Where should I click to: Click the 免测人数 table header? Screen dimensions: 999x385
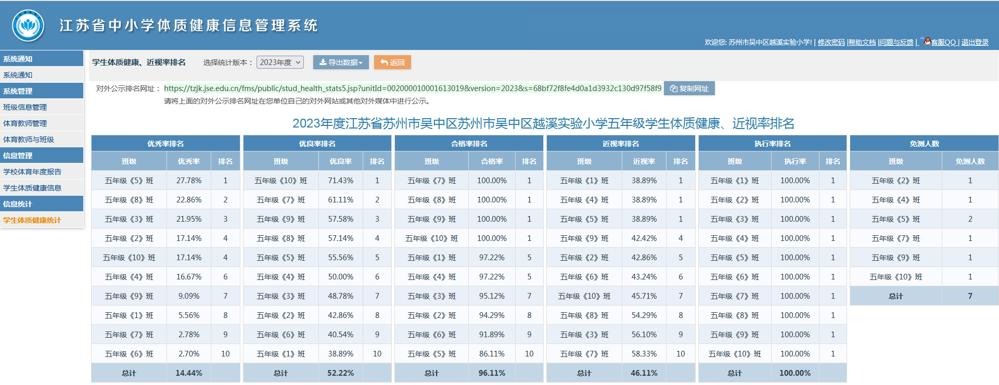tap(924, 143)
